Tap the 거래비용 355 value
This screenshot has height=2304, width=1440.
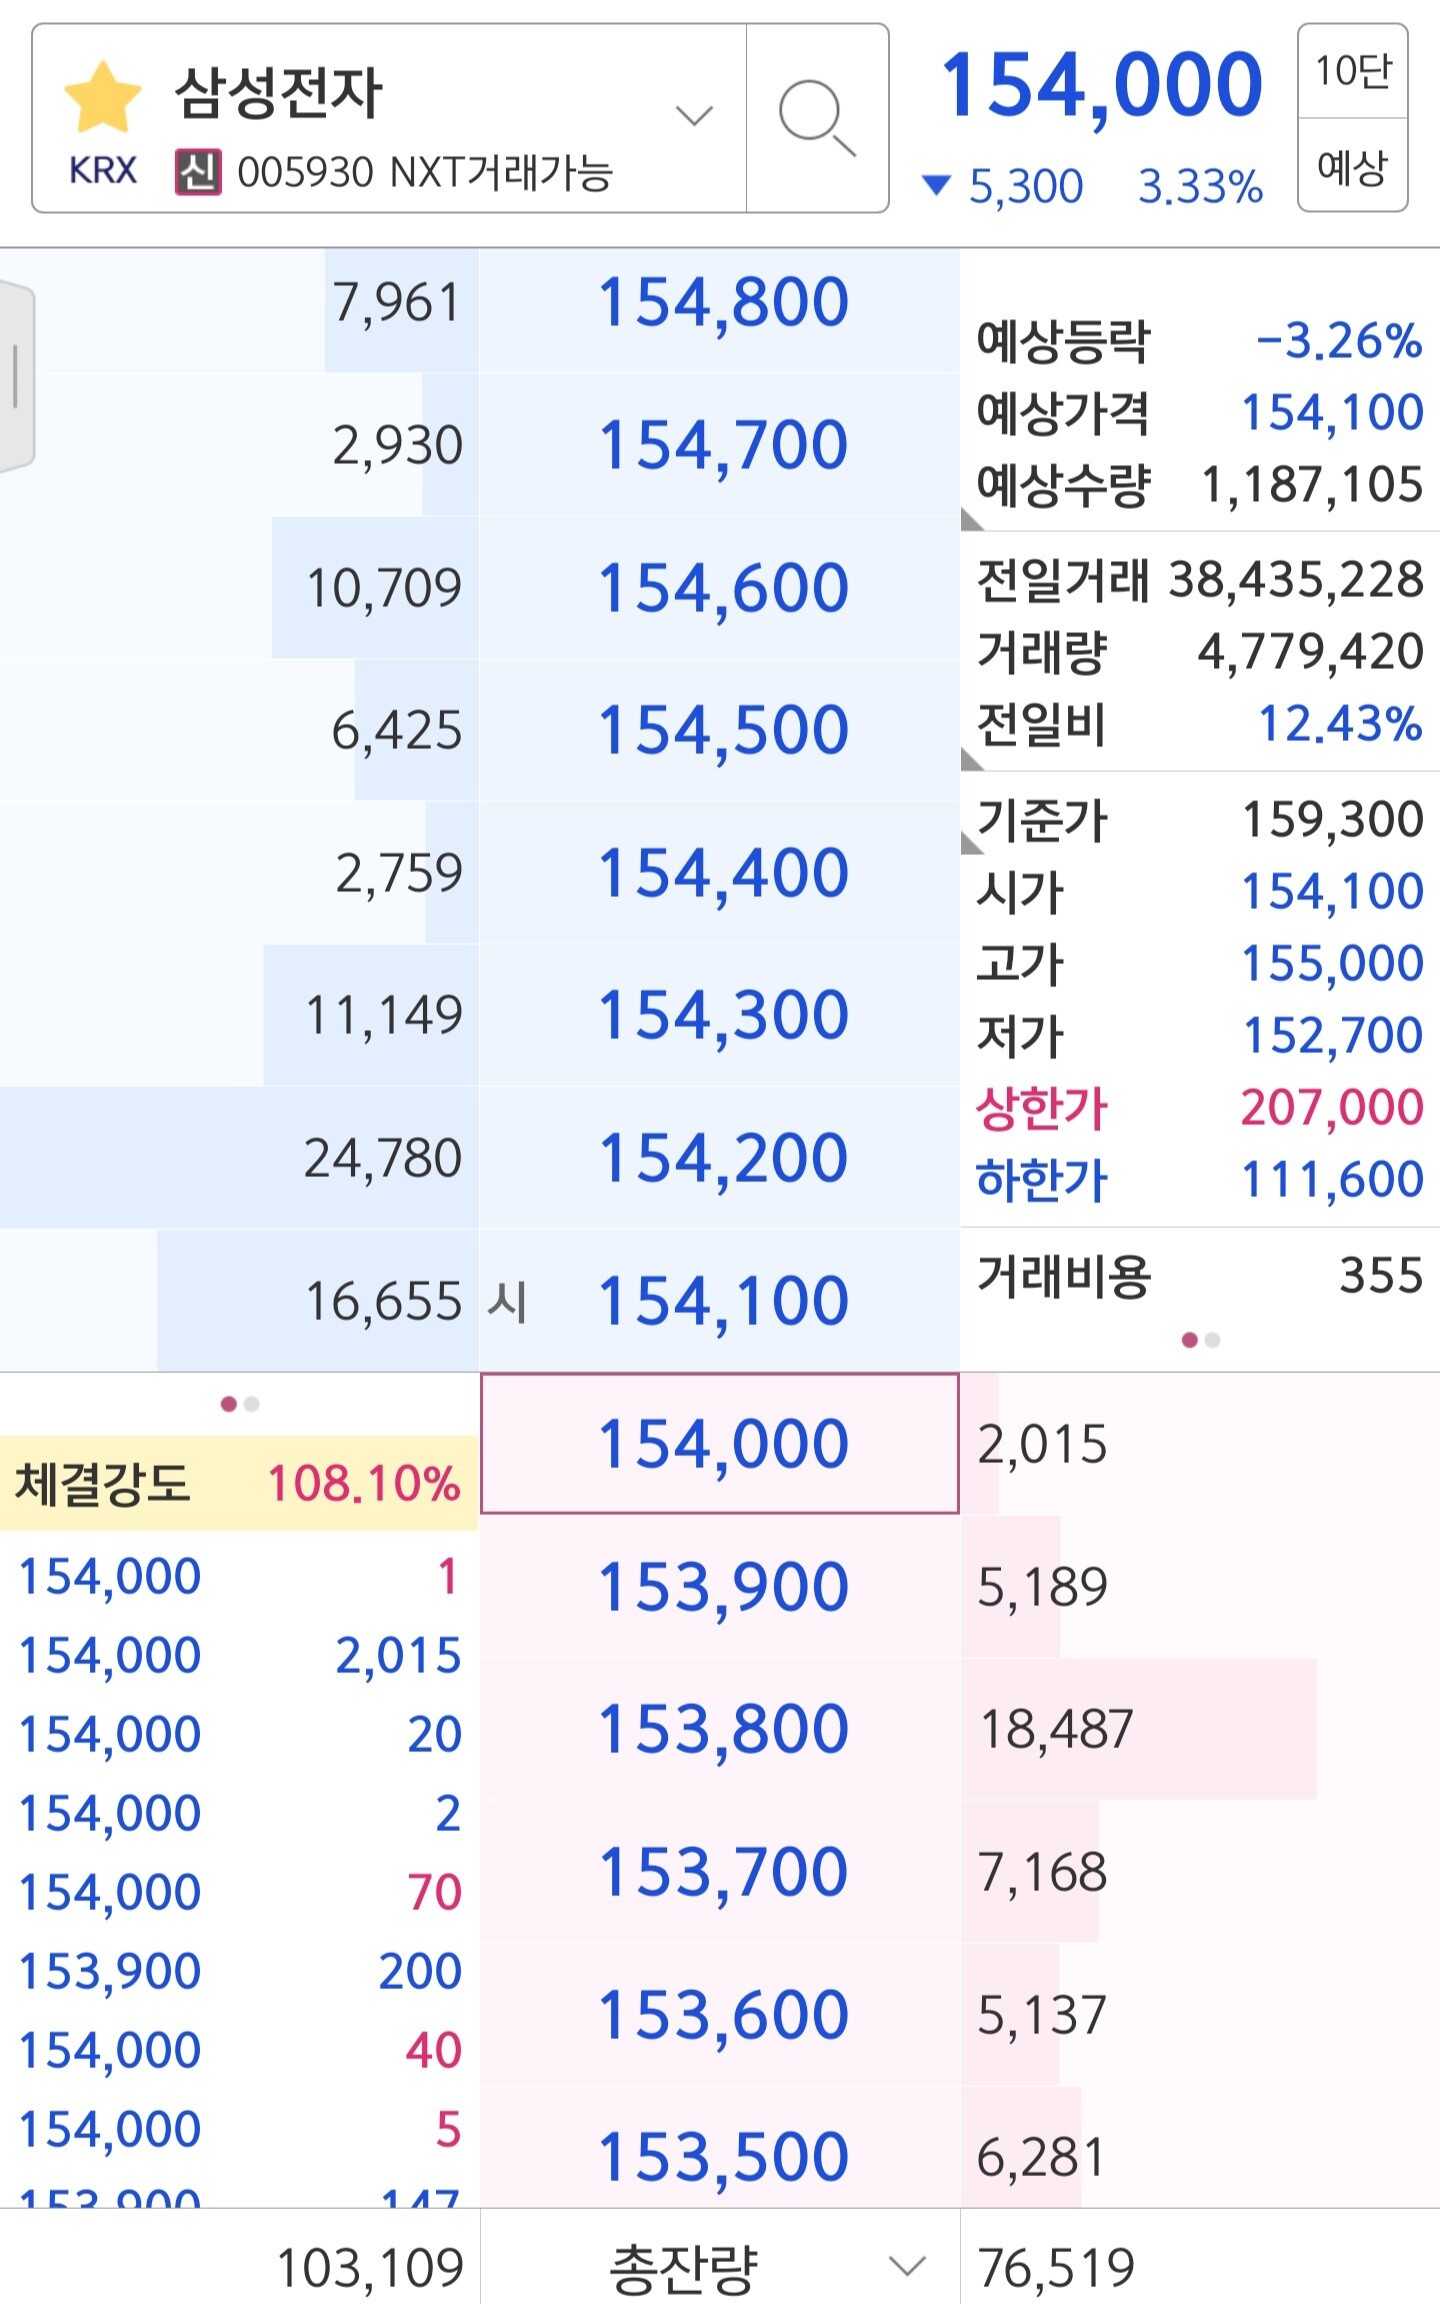[x=1381, y=1275]
